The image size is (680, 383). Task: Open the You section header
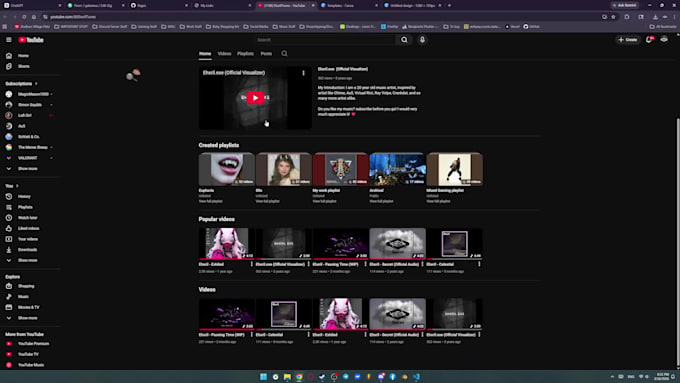pos(12,186)
